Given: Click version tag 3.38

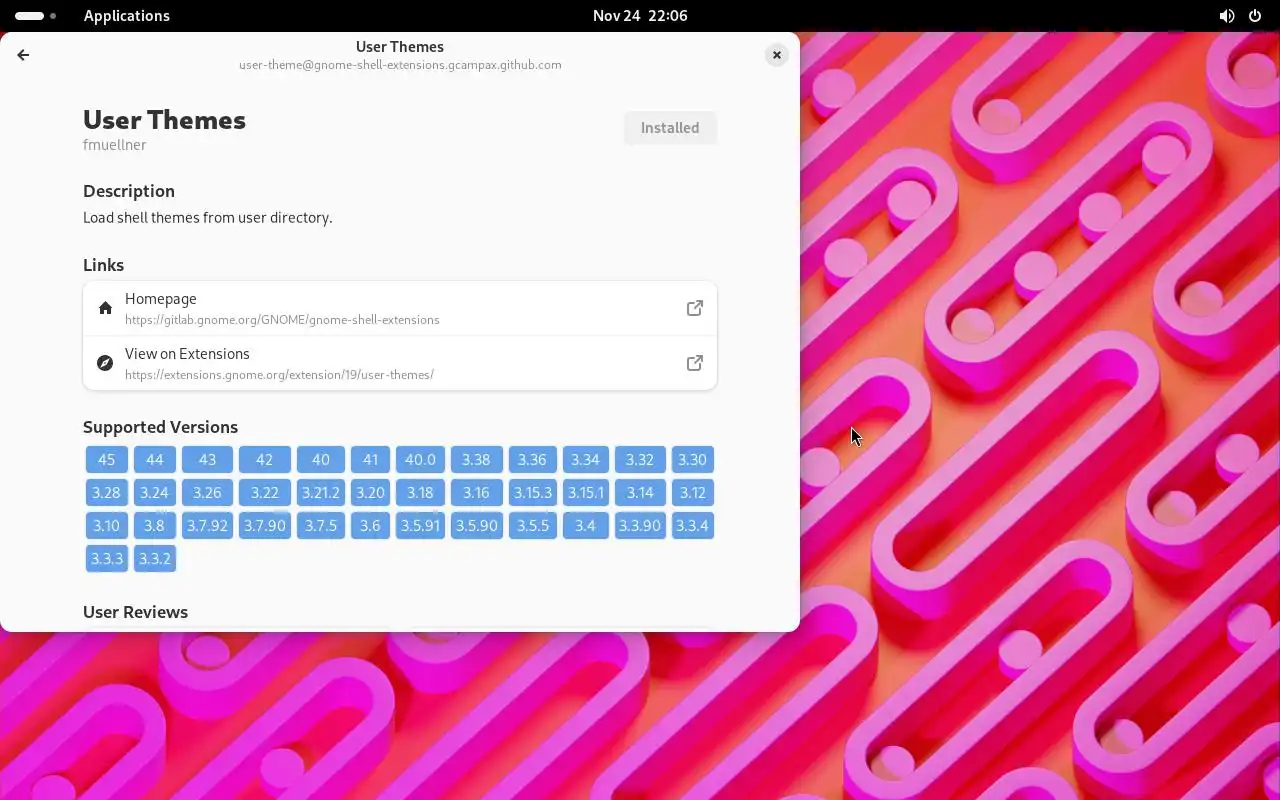Looking at the screenshot, I should 476,460.
